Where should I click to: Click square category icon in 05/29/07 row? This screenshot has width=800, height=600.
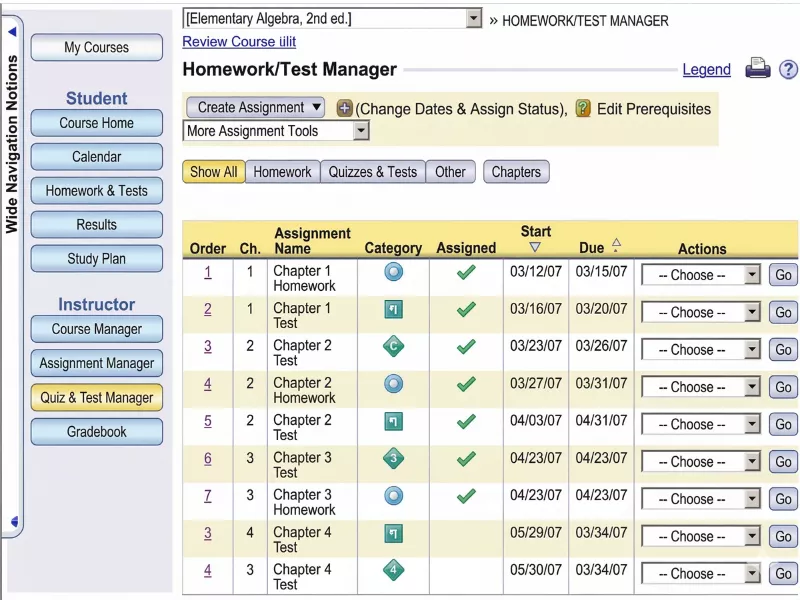tap(393, 534)
